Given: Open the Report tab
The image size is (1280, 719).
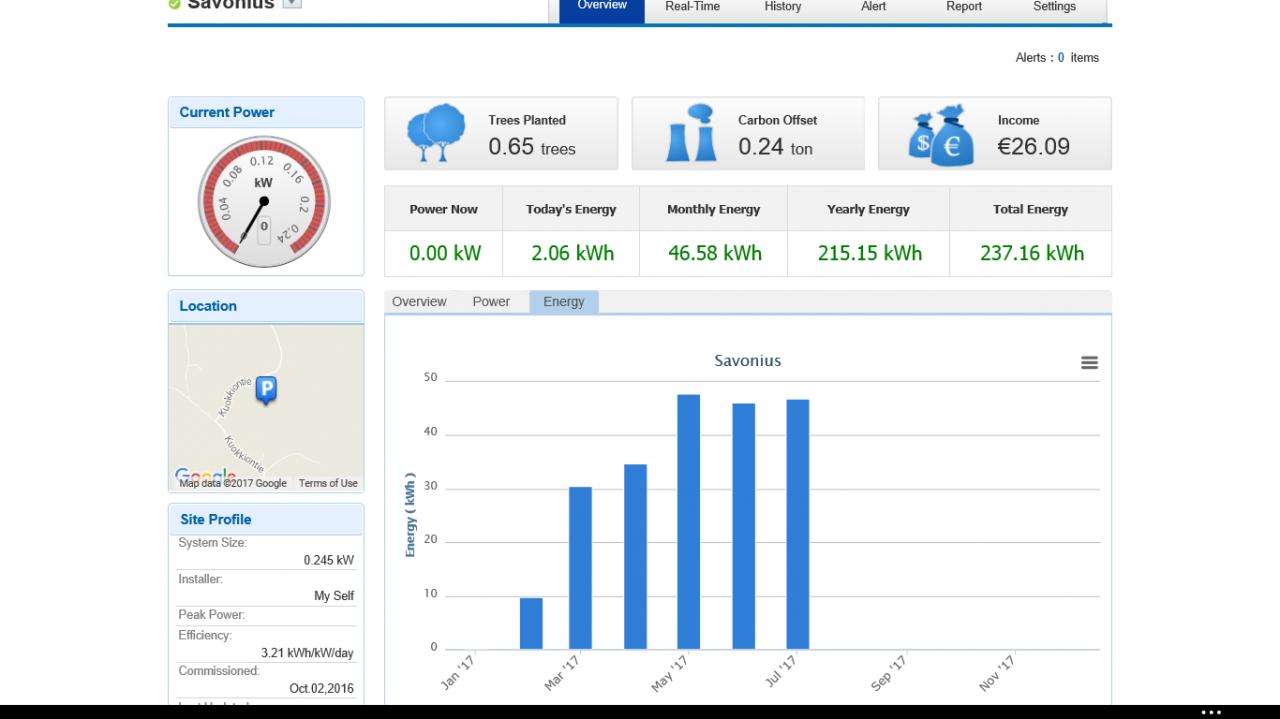Looking at the screenshot, I should pos(964,8).
